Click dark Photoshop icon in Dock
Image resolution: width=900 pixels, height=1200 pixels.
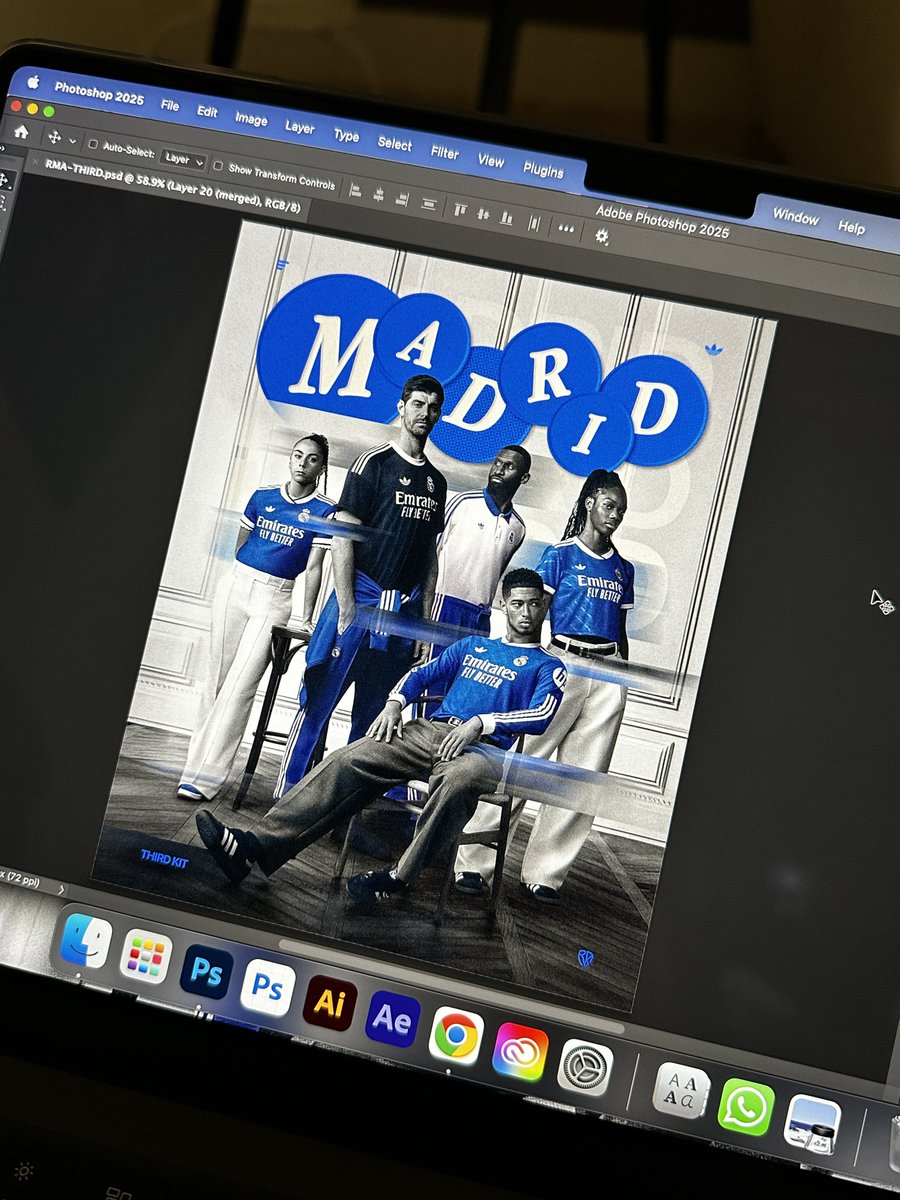click(x=206, y=972)
